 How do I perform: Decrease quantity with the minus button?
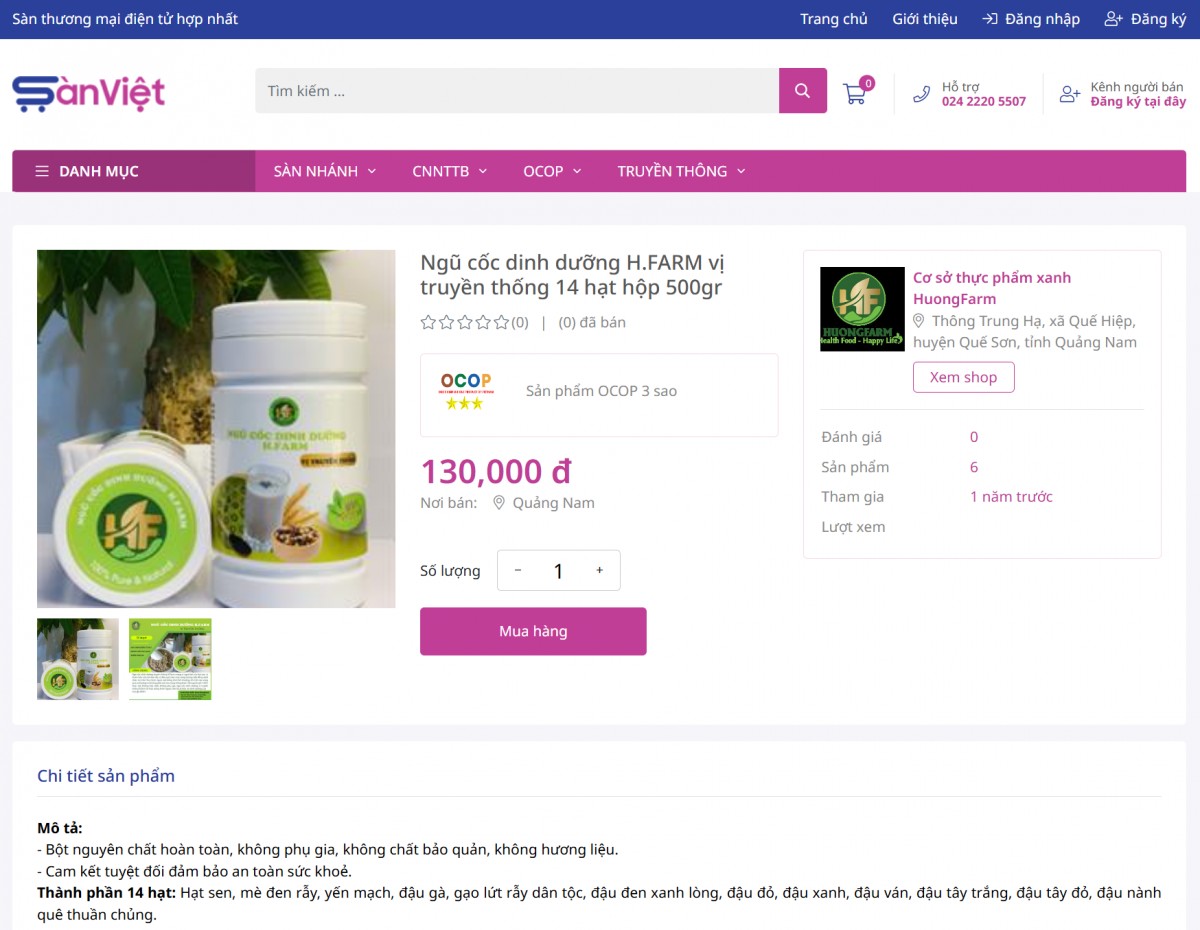tap(518, 570)
